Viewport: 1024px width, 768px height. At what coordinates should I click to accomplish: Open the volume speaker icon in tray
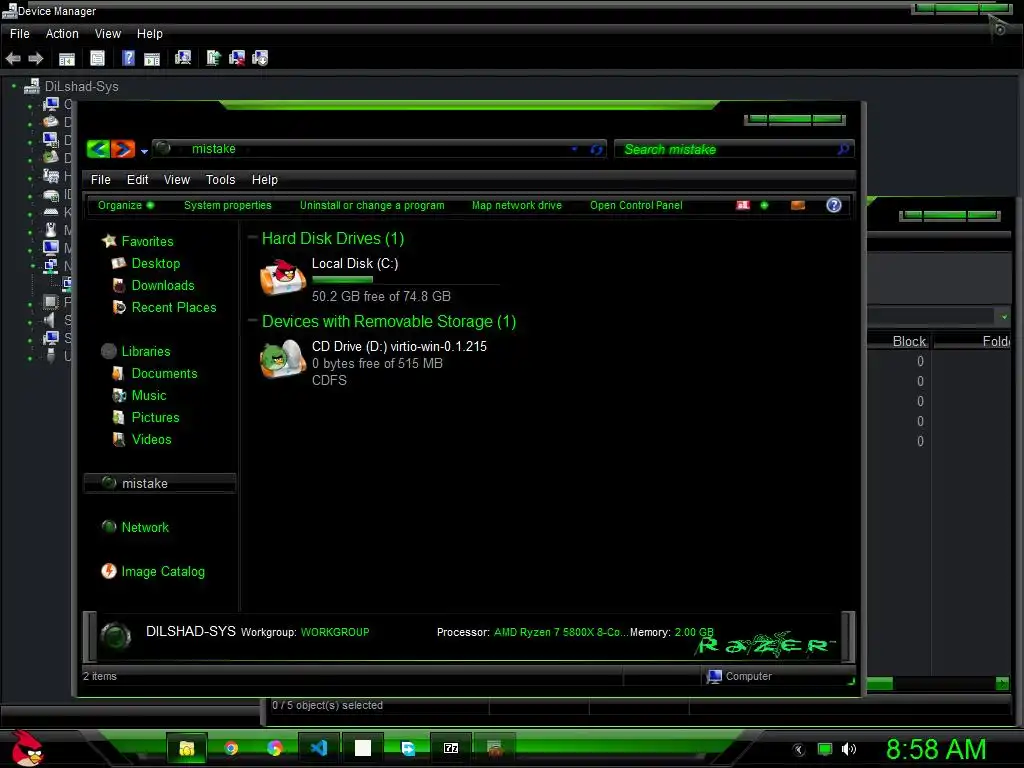point(848,749)
